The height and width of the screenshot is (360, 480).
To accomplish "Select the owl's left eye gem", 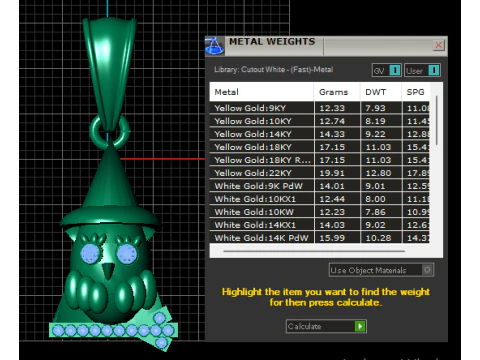I will pos(91,253).
